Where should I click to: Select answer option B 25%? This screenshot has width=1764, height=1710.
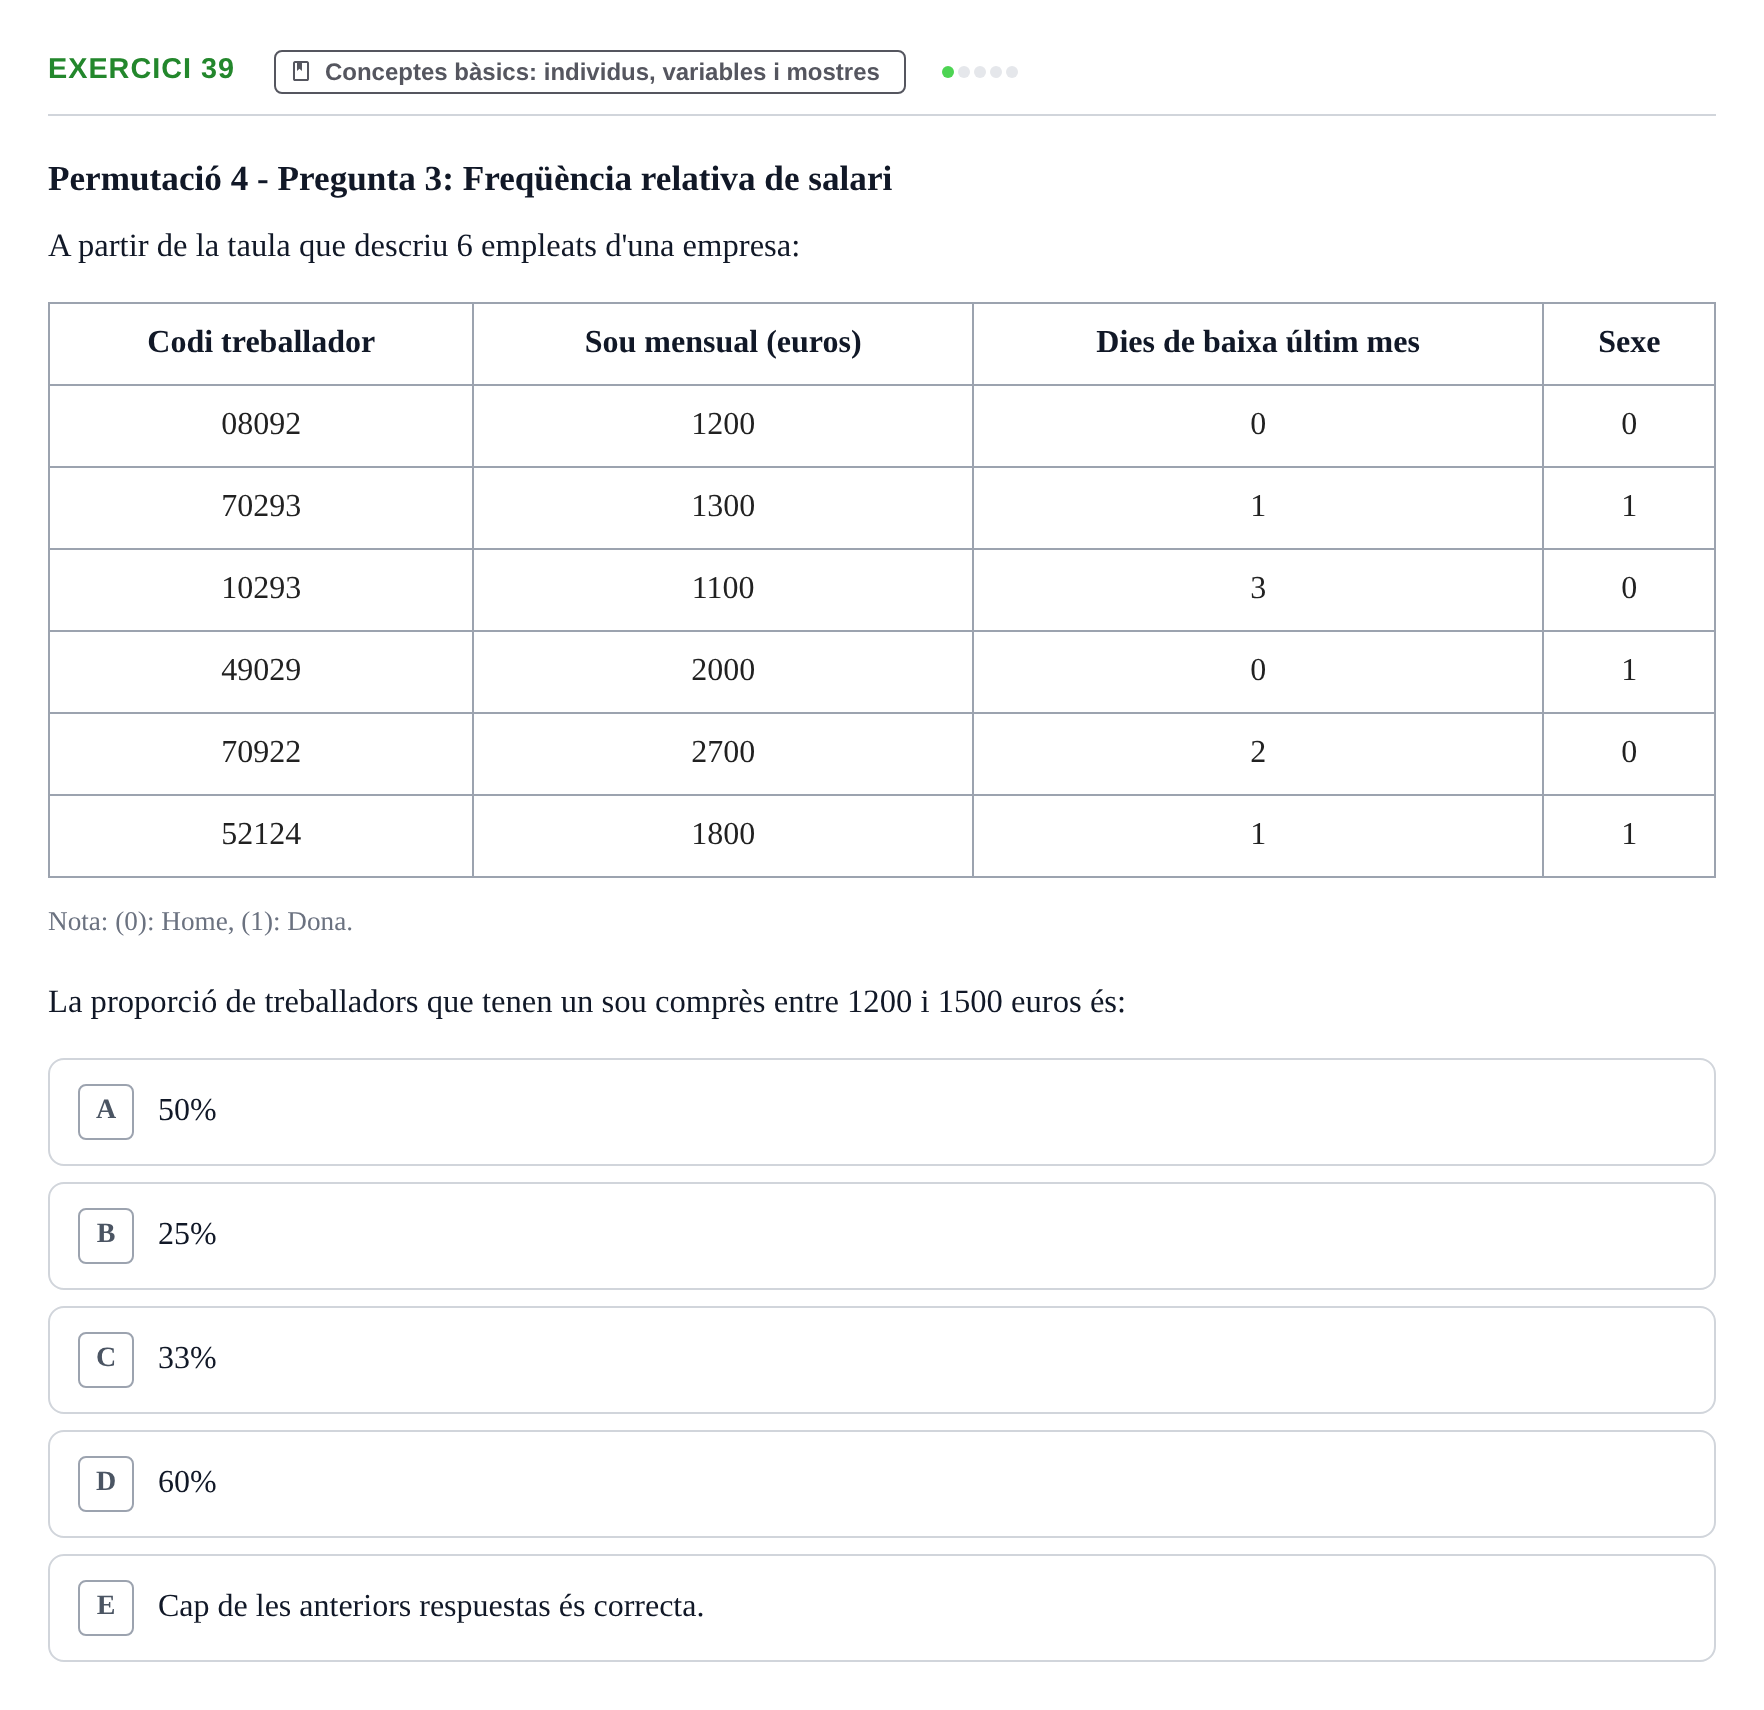(882, 1236)
